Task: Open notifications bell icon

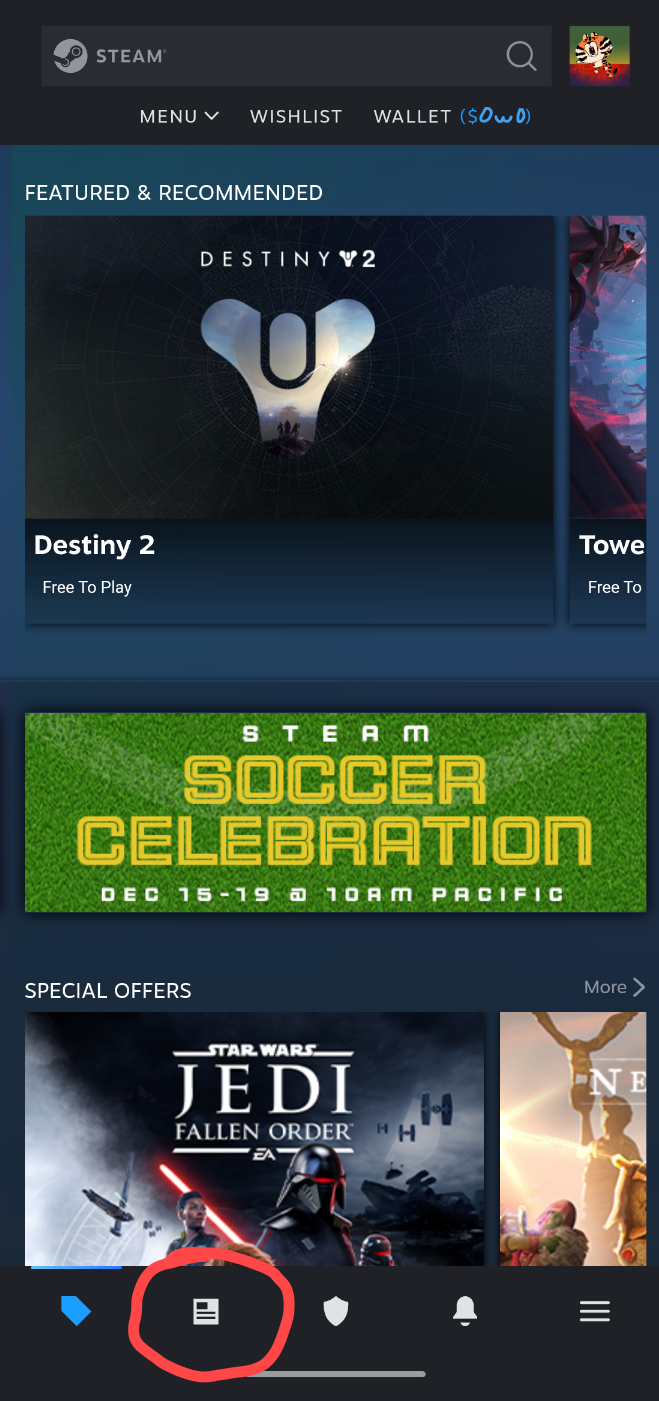Action: tap(465, 1311)
